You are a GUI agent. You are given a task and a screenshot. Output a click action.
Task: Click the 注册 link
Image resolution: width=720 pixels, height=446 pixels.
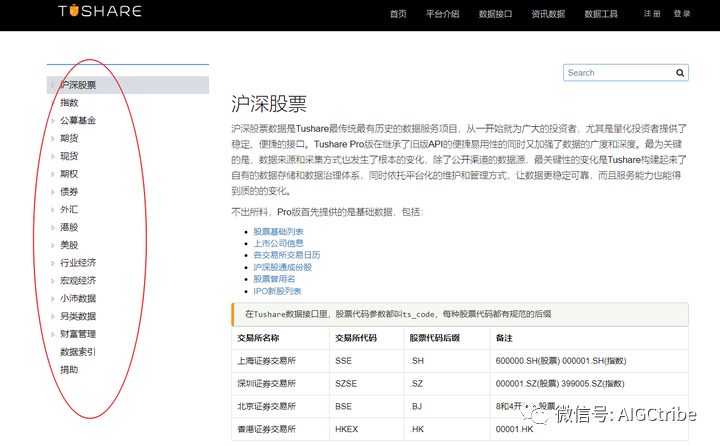[652, 14]
